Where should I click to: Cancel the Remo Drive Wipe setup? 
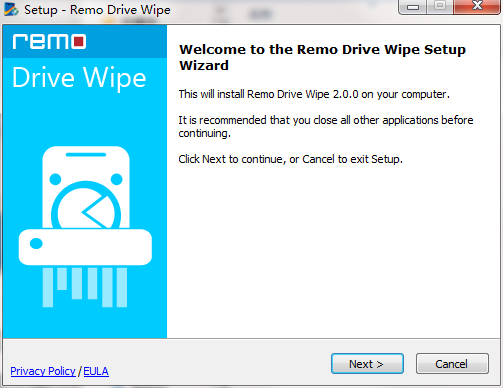452,364
